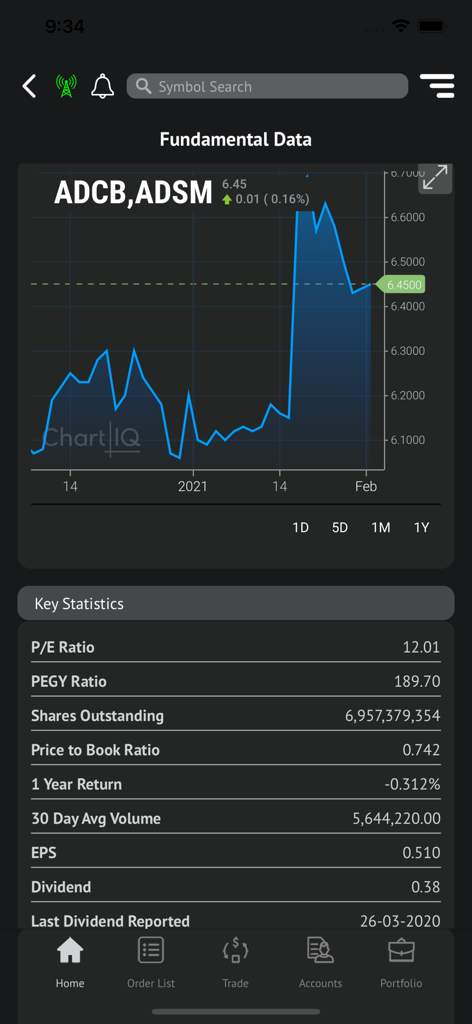Click Shares Outstanding value 6,957,379,354
Viewport: 472px width, 1024px height.
tap(392, 716)
